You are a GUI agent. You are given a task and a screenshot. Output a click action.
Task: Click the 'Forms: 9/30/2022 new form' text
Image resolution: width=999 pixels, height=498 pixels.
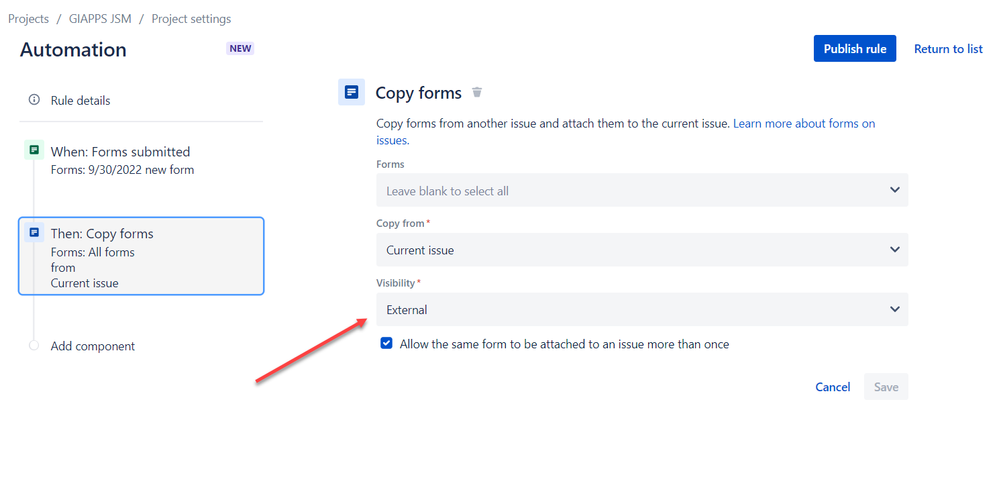[122, 170]
